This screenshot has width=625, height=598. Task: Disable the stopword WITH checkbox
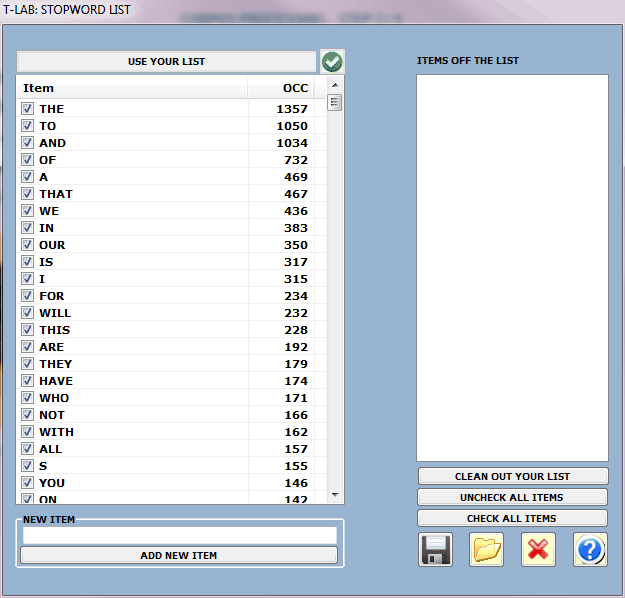click(28, 432)
